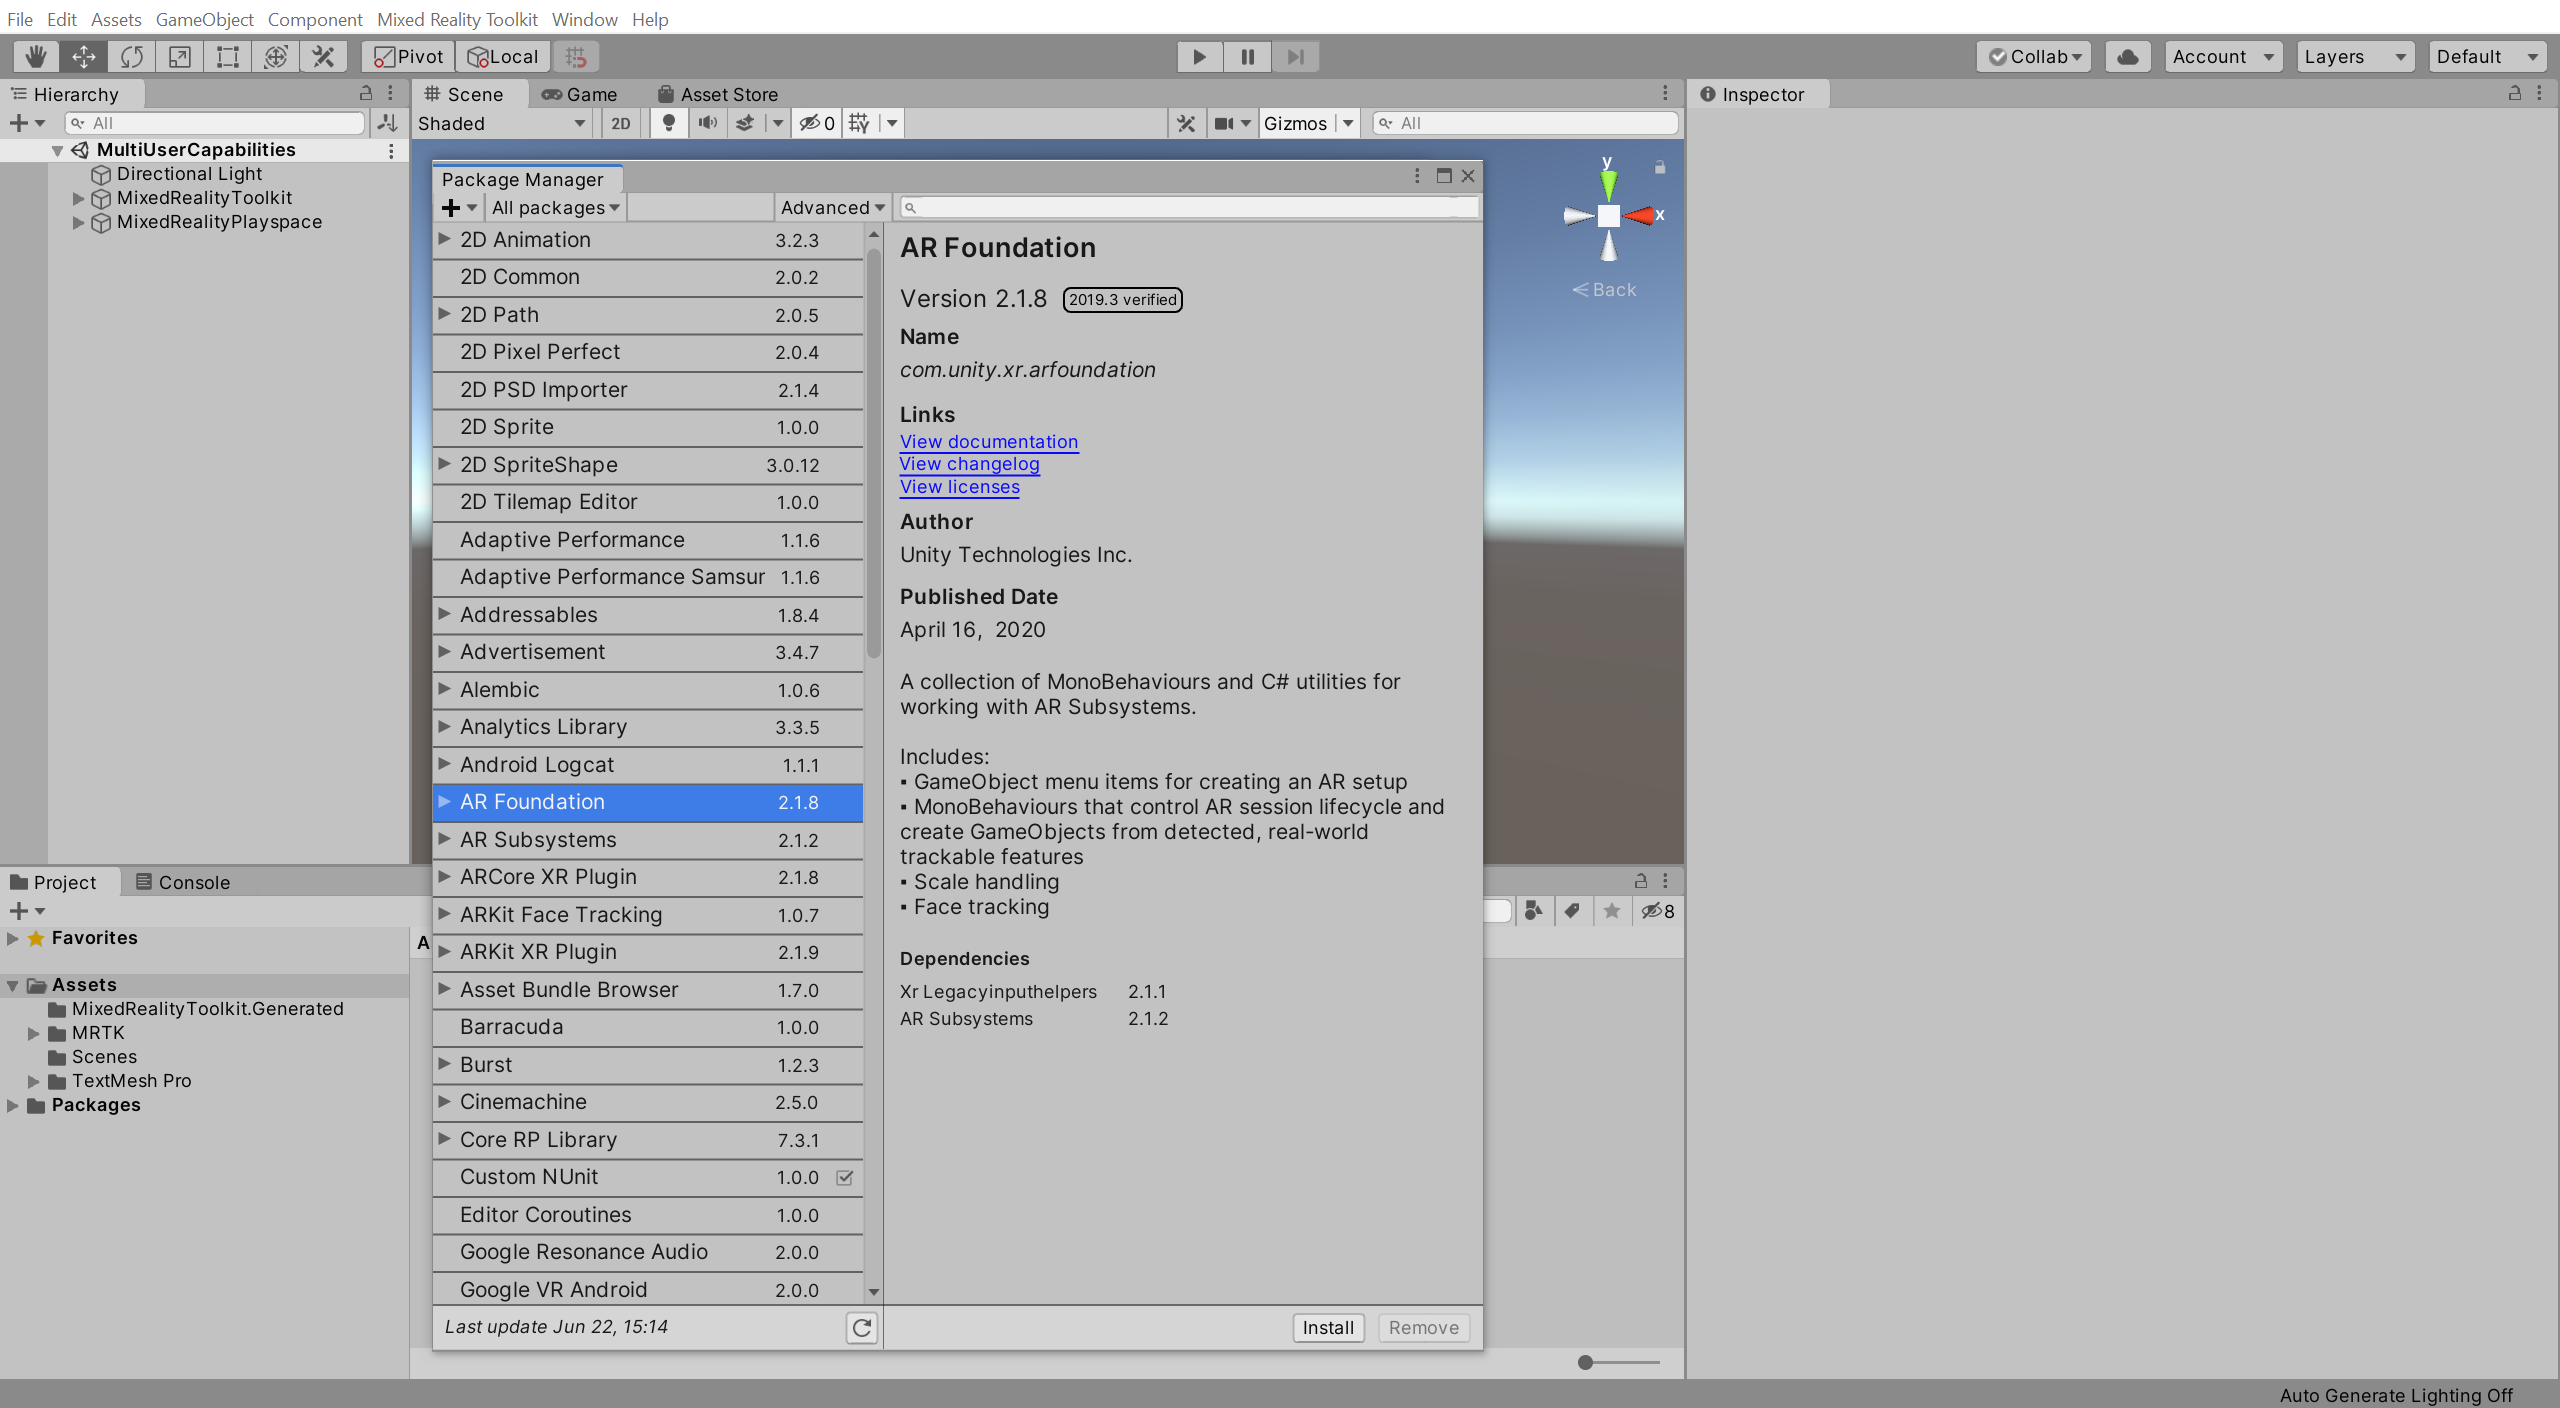Refresh the package list
Screen dimensions: 2560x1408
click(861, 1327)
